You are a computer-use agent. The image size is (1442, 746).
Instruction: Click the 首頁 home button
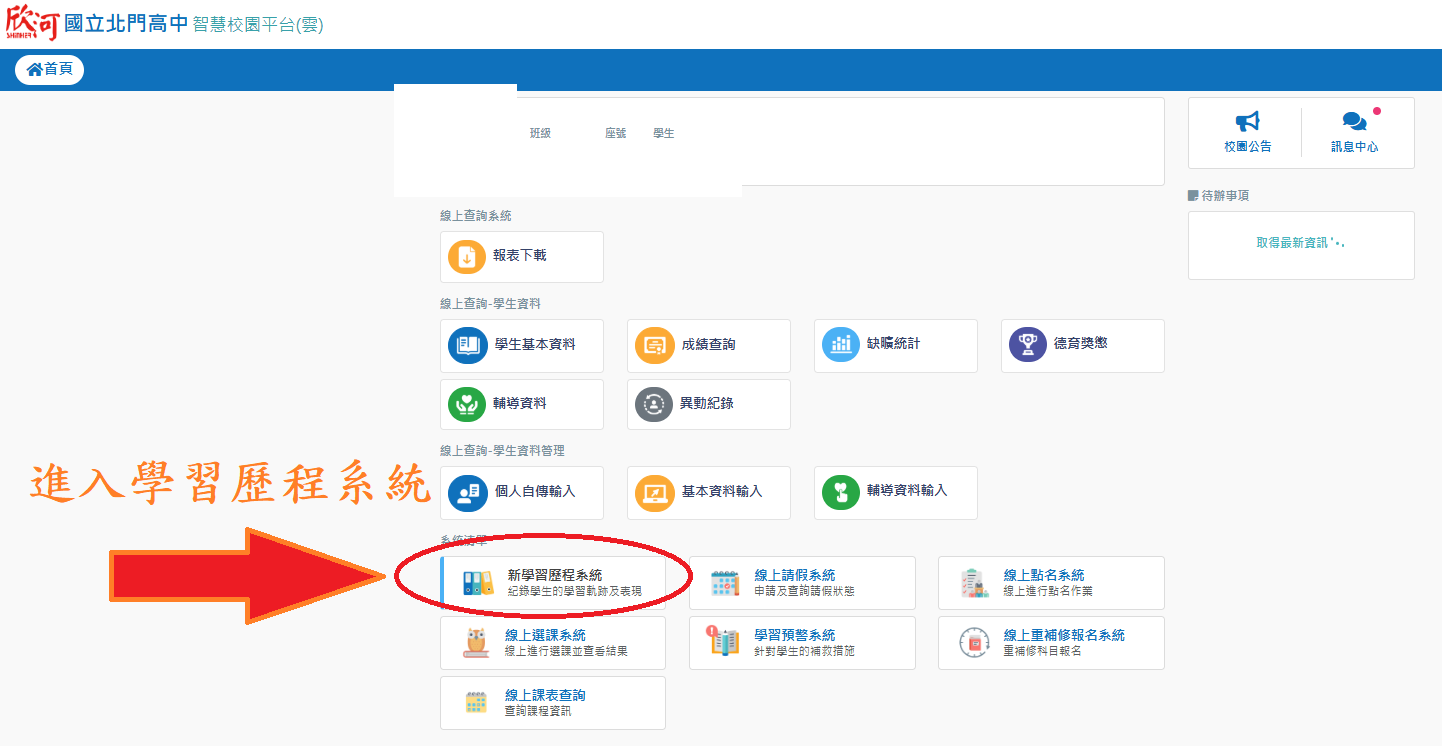click(x=49, y=69)
